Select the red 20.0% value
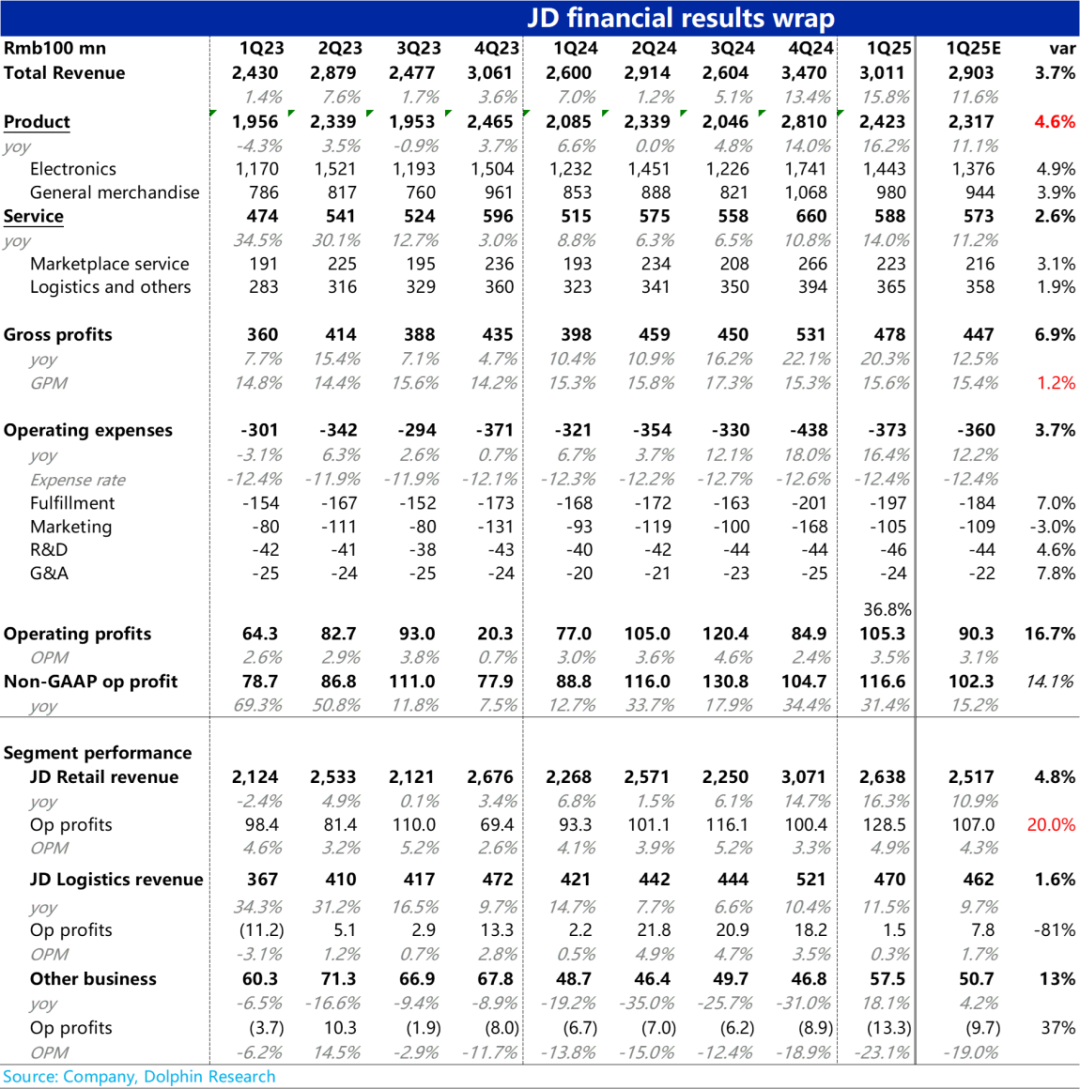Image resolution: width=1080 pixels, height=1089 pixels. (x=1051, y=825)
